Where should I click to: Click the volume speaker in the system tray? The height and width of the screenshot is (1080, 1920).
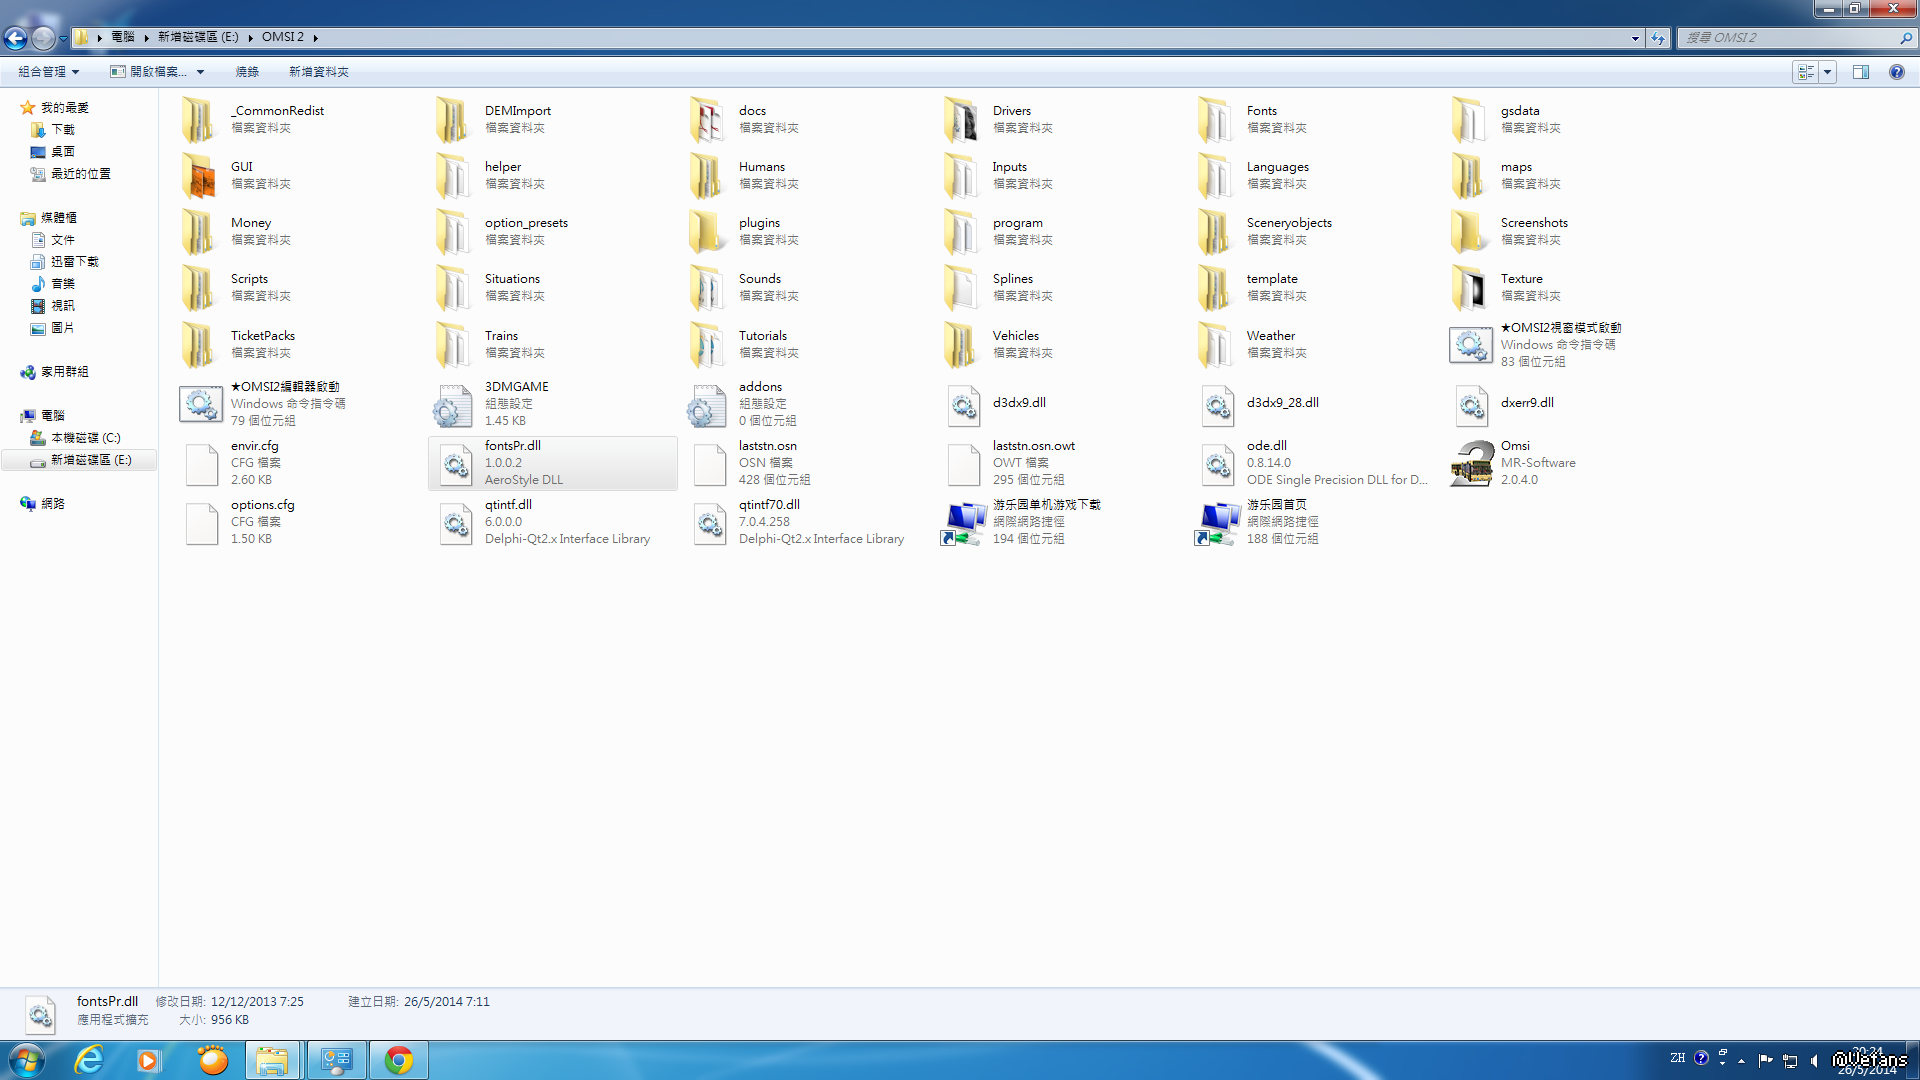pos(1814,1060)
